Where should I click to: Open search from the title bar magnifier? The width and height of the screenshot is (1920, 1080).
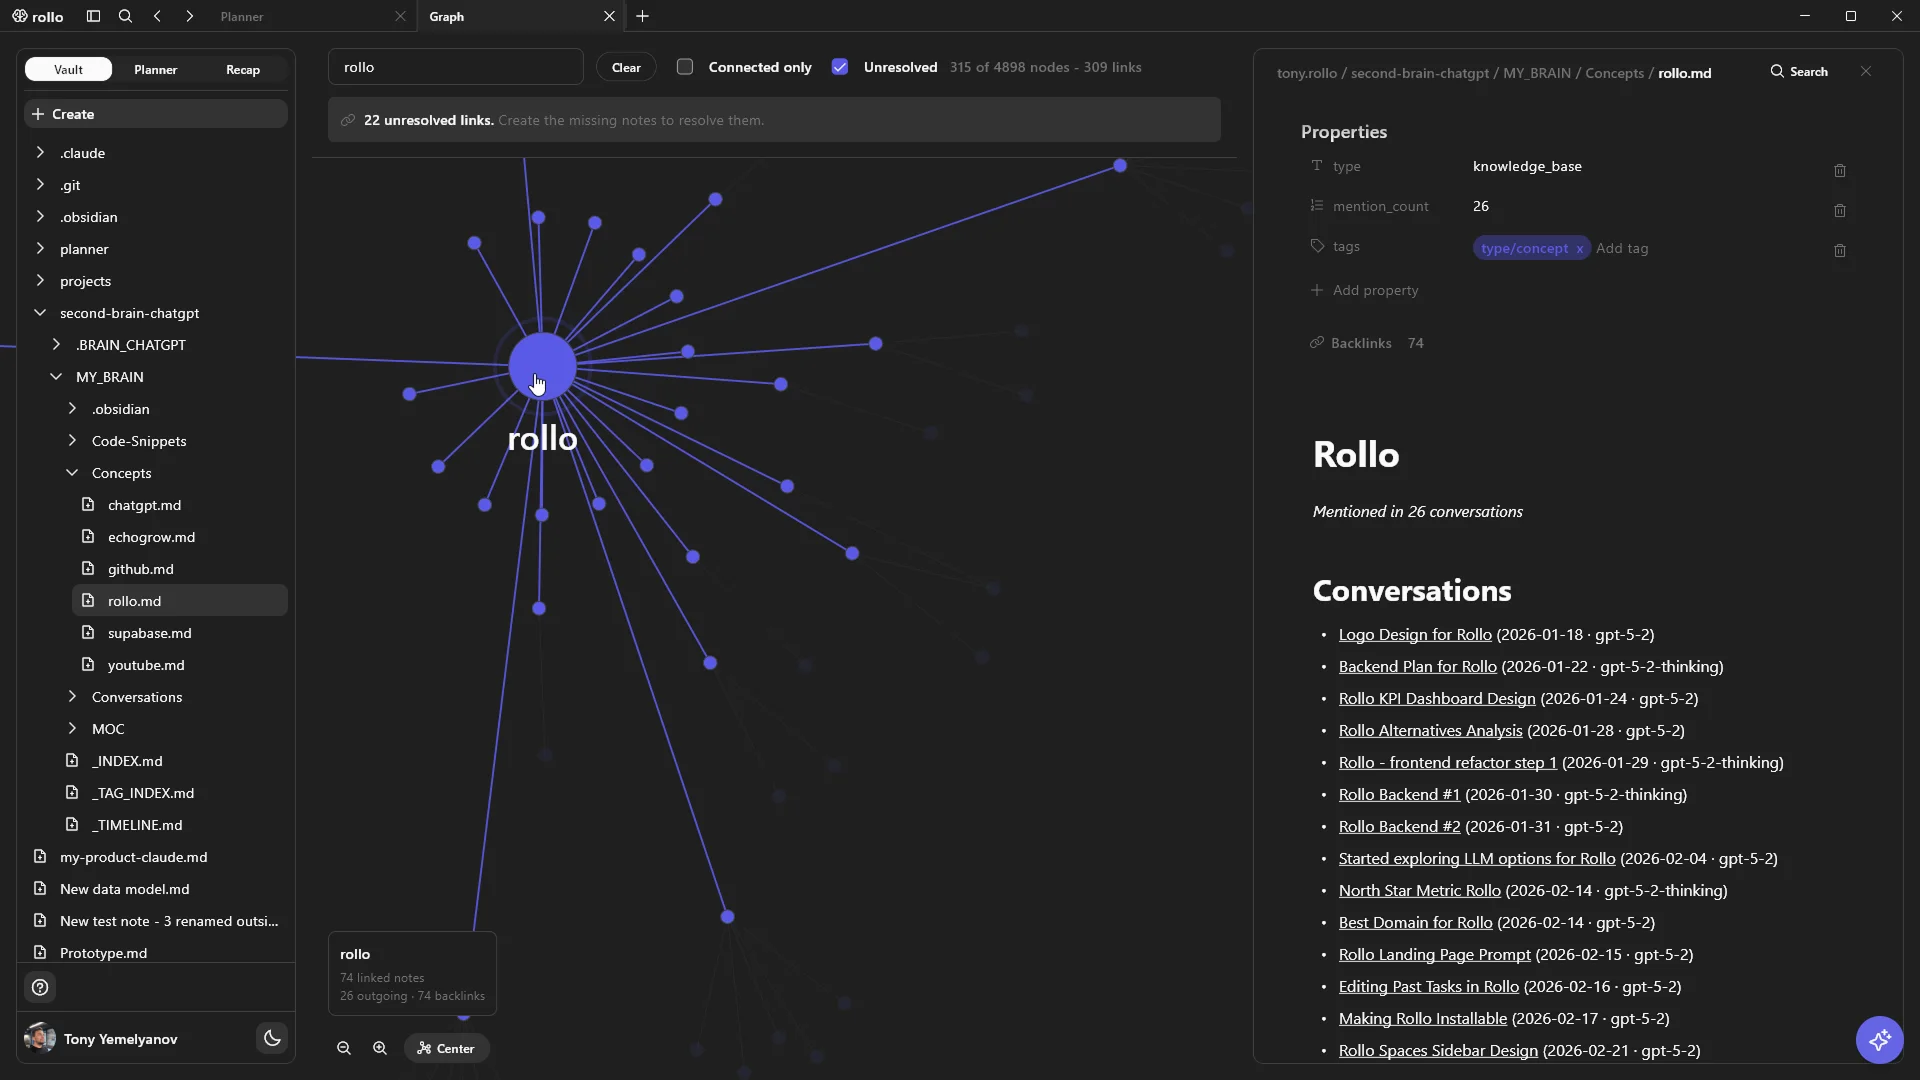click(x=125, y=16)
